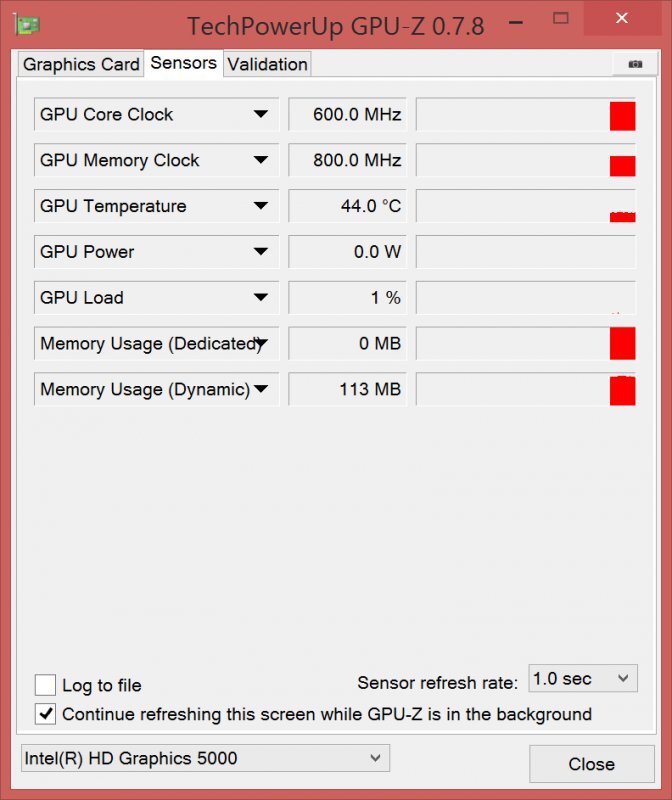Screen dimensions: 672x800
Task: Switch to the Graphics Card tab
Action: click(80, 64)
